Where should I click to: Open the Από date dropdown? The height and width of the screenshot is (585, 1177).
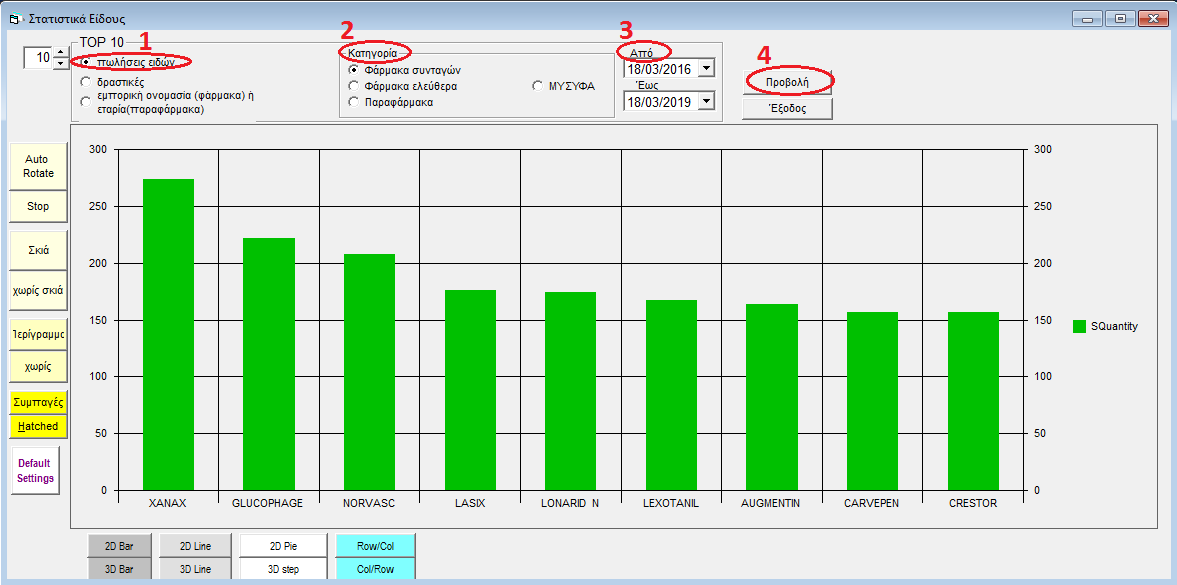pyautogui.click(x=707, y=69)
